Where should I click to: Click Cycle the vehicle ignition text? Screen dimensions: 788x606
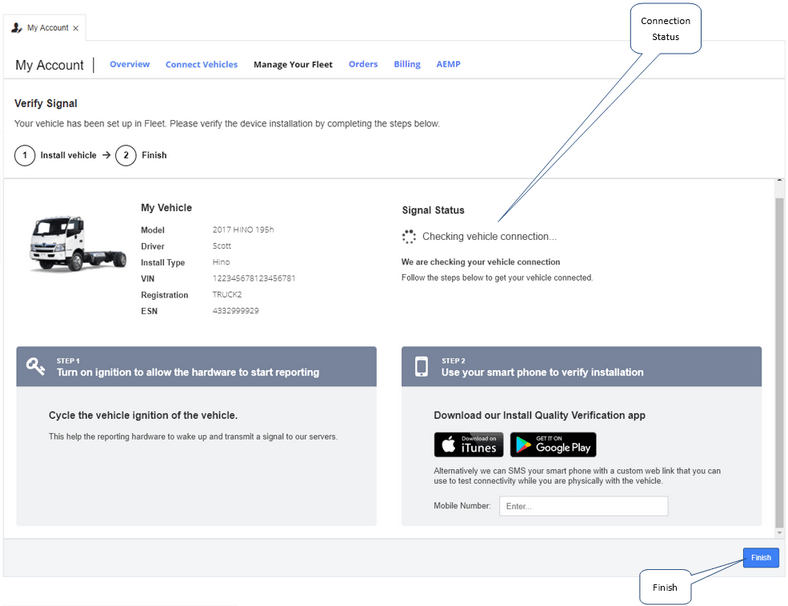pos(143,416)
